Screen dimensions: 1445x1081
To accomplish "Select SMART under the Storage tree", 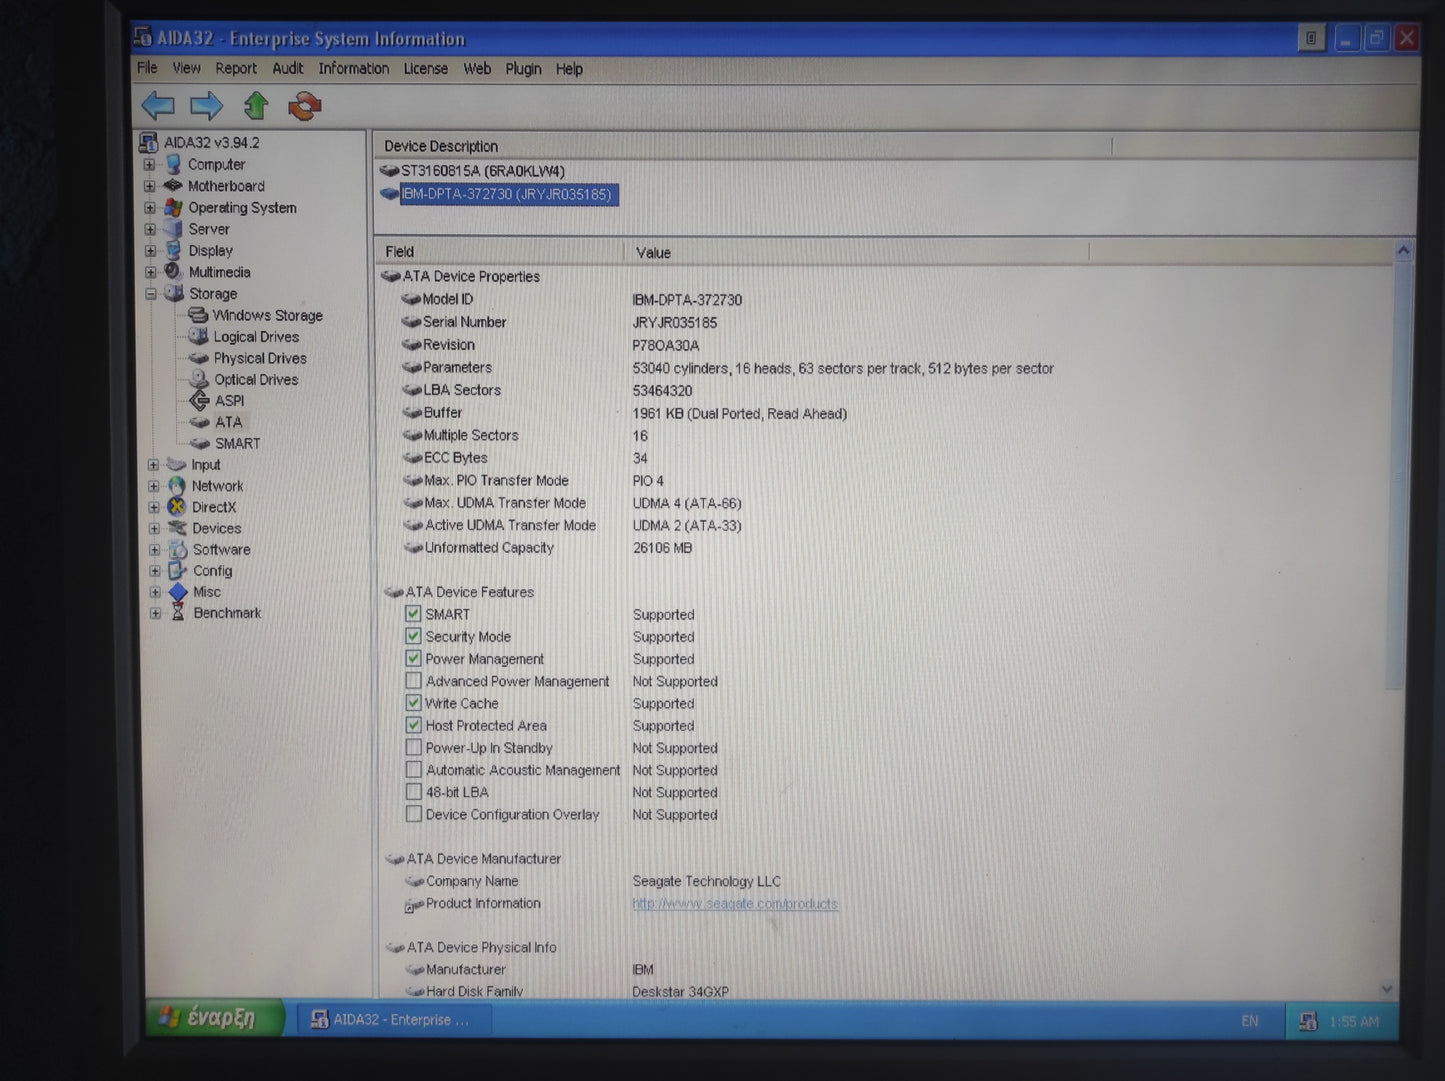I will pyautogui.click(x=237, y=443).
